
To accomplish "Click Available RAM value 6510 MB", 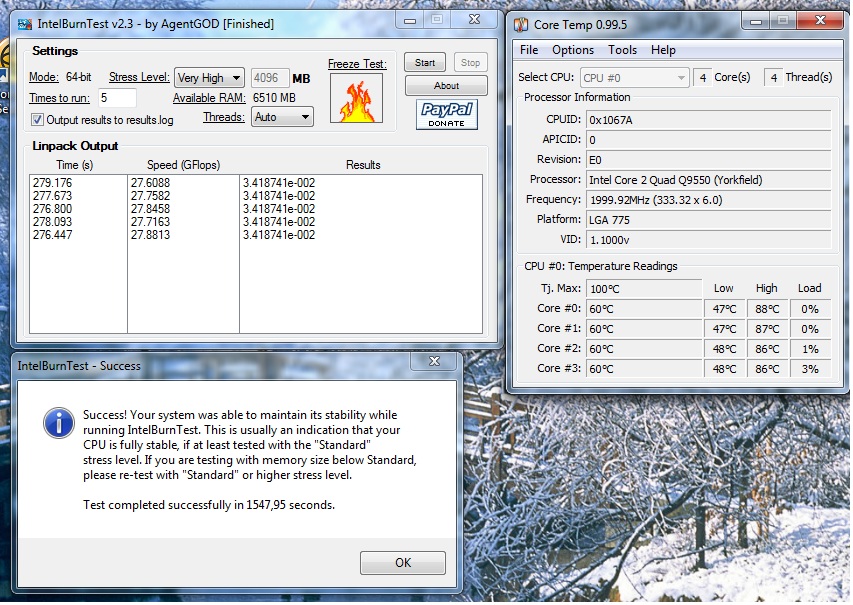I will point(274,98).
